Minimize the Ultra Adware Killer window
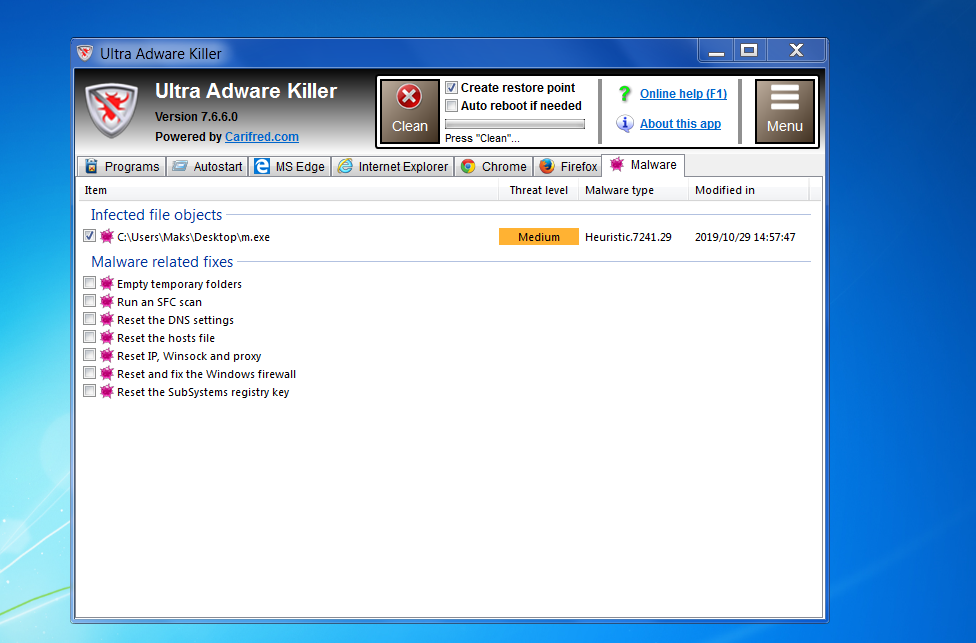 (716, 50)
